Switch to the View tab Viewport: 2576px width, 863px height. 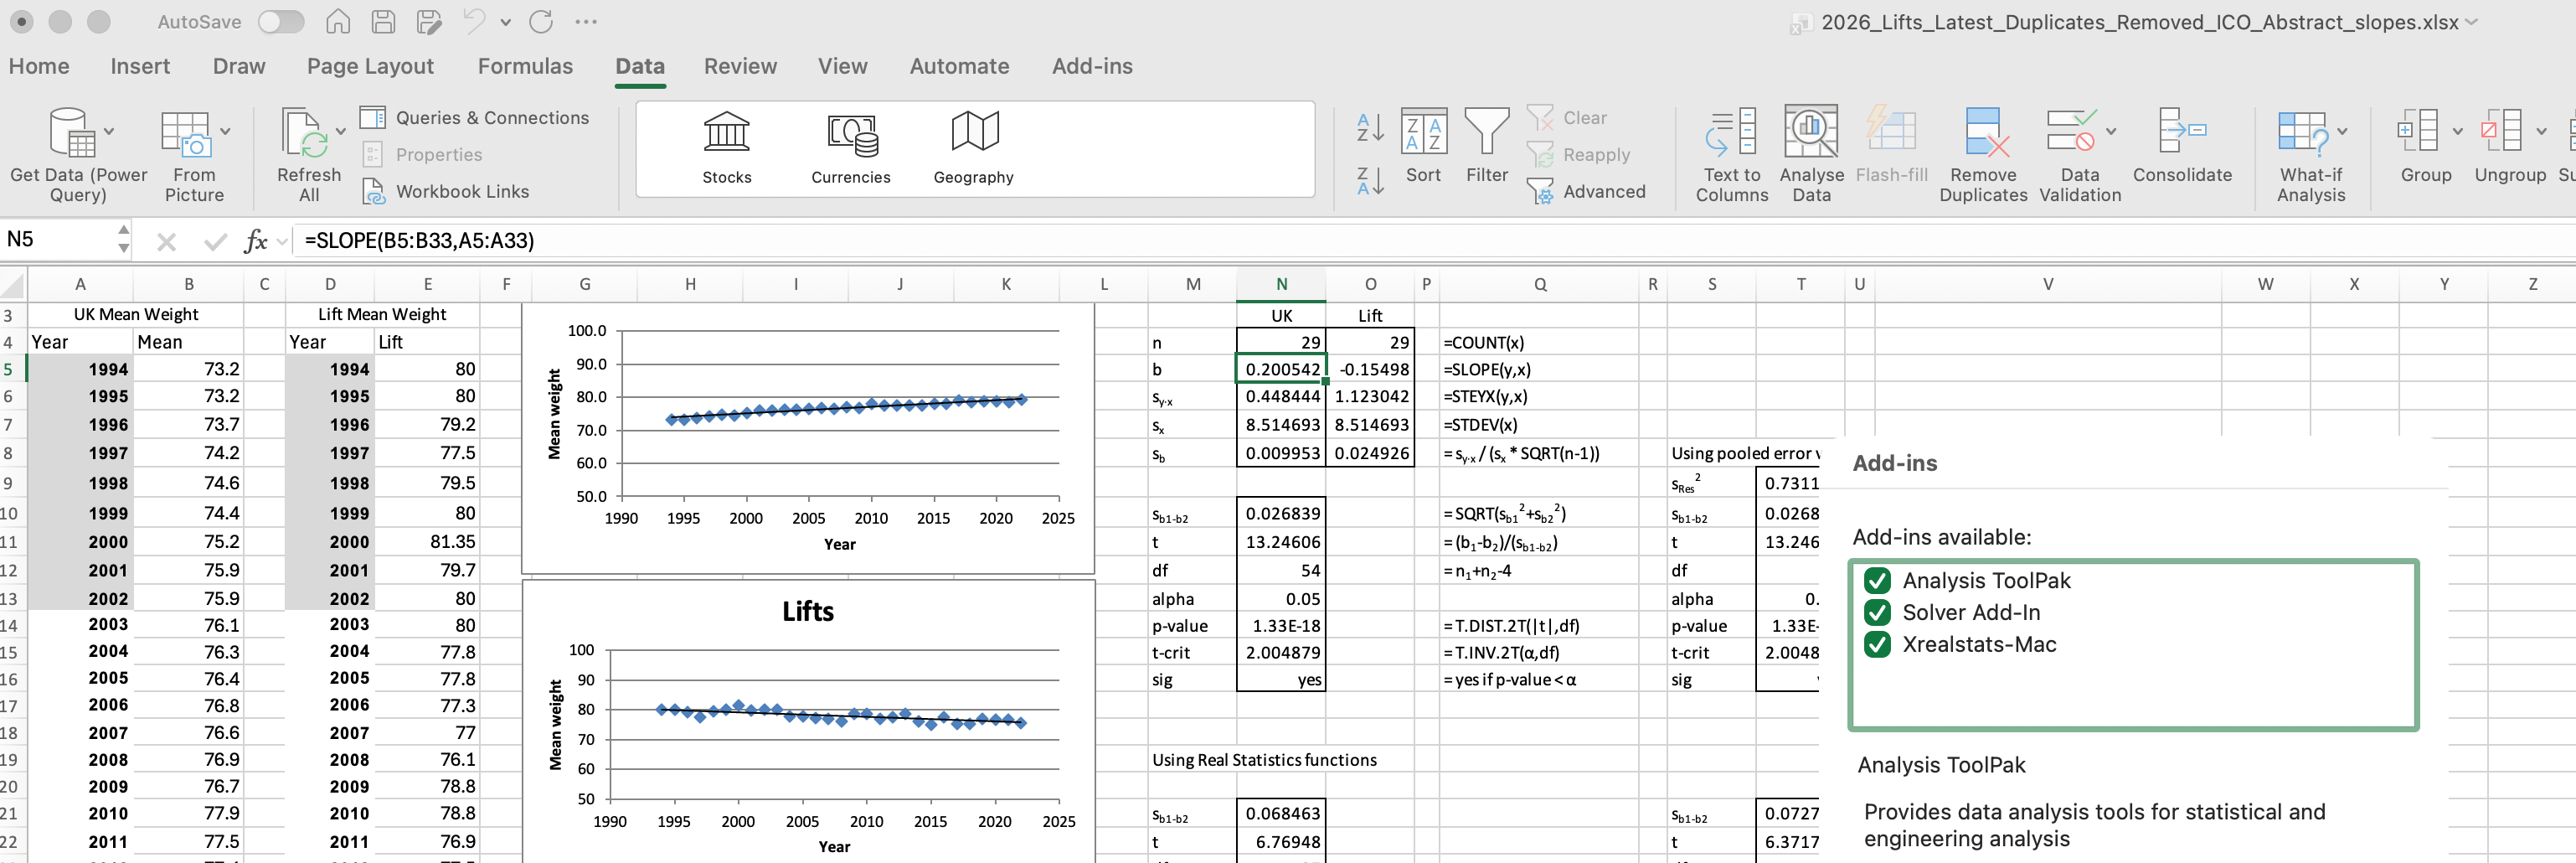(842, 66)
